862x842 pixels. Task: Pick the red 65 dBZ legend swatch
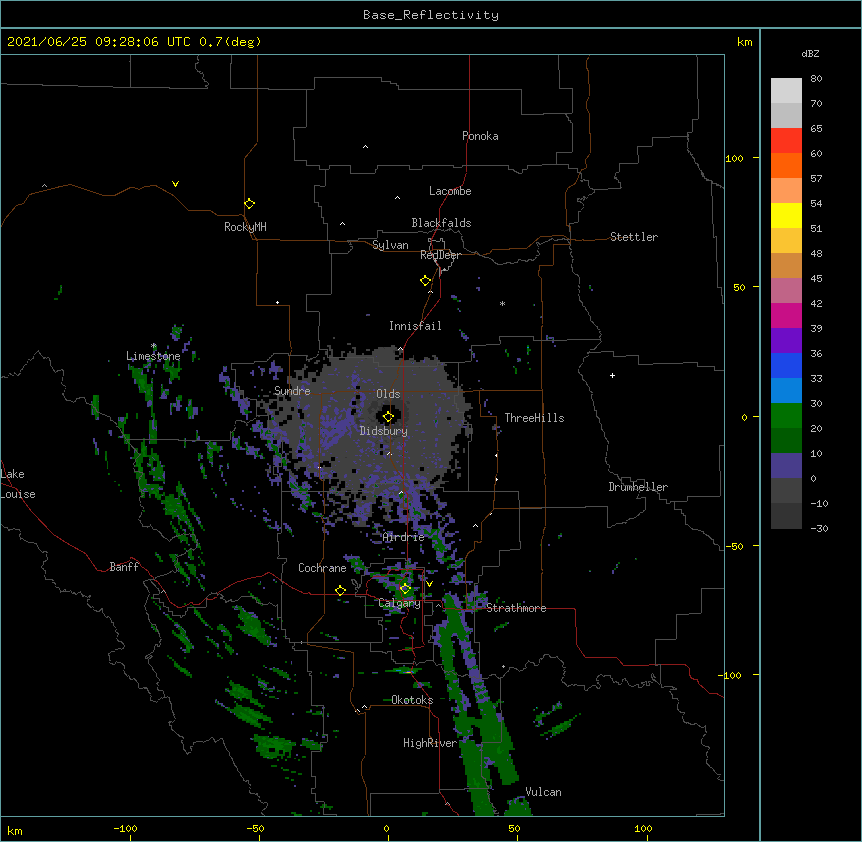click(x=786, y=140)
